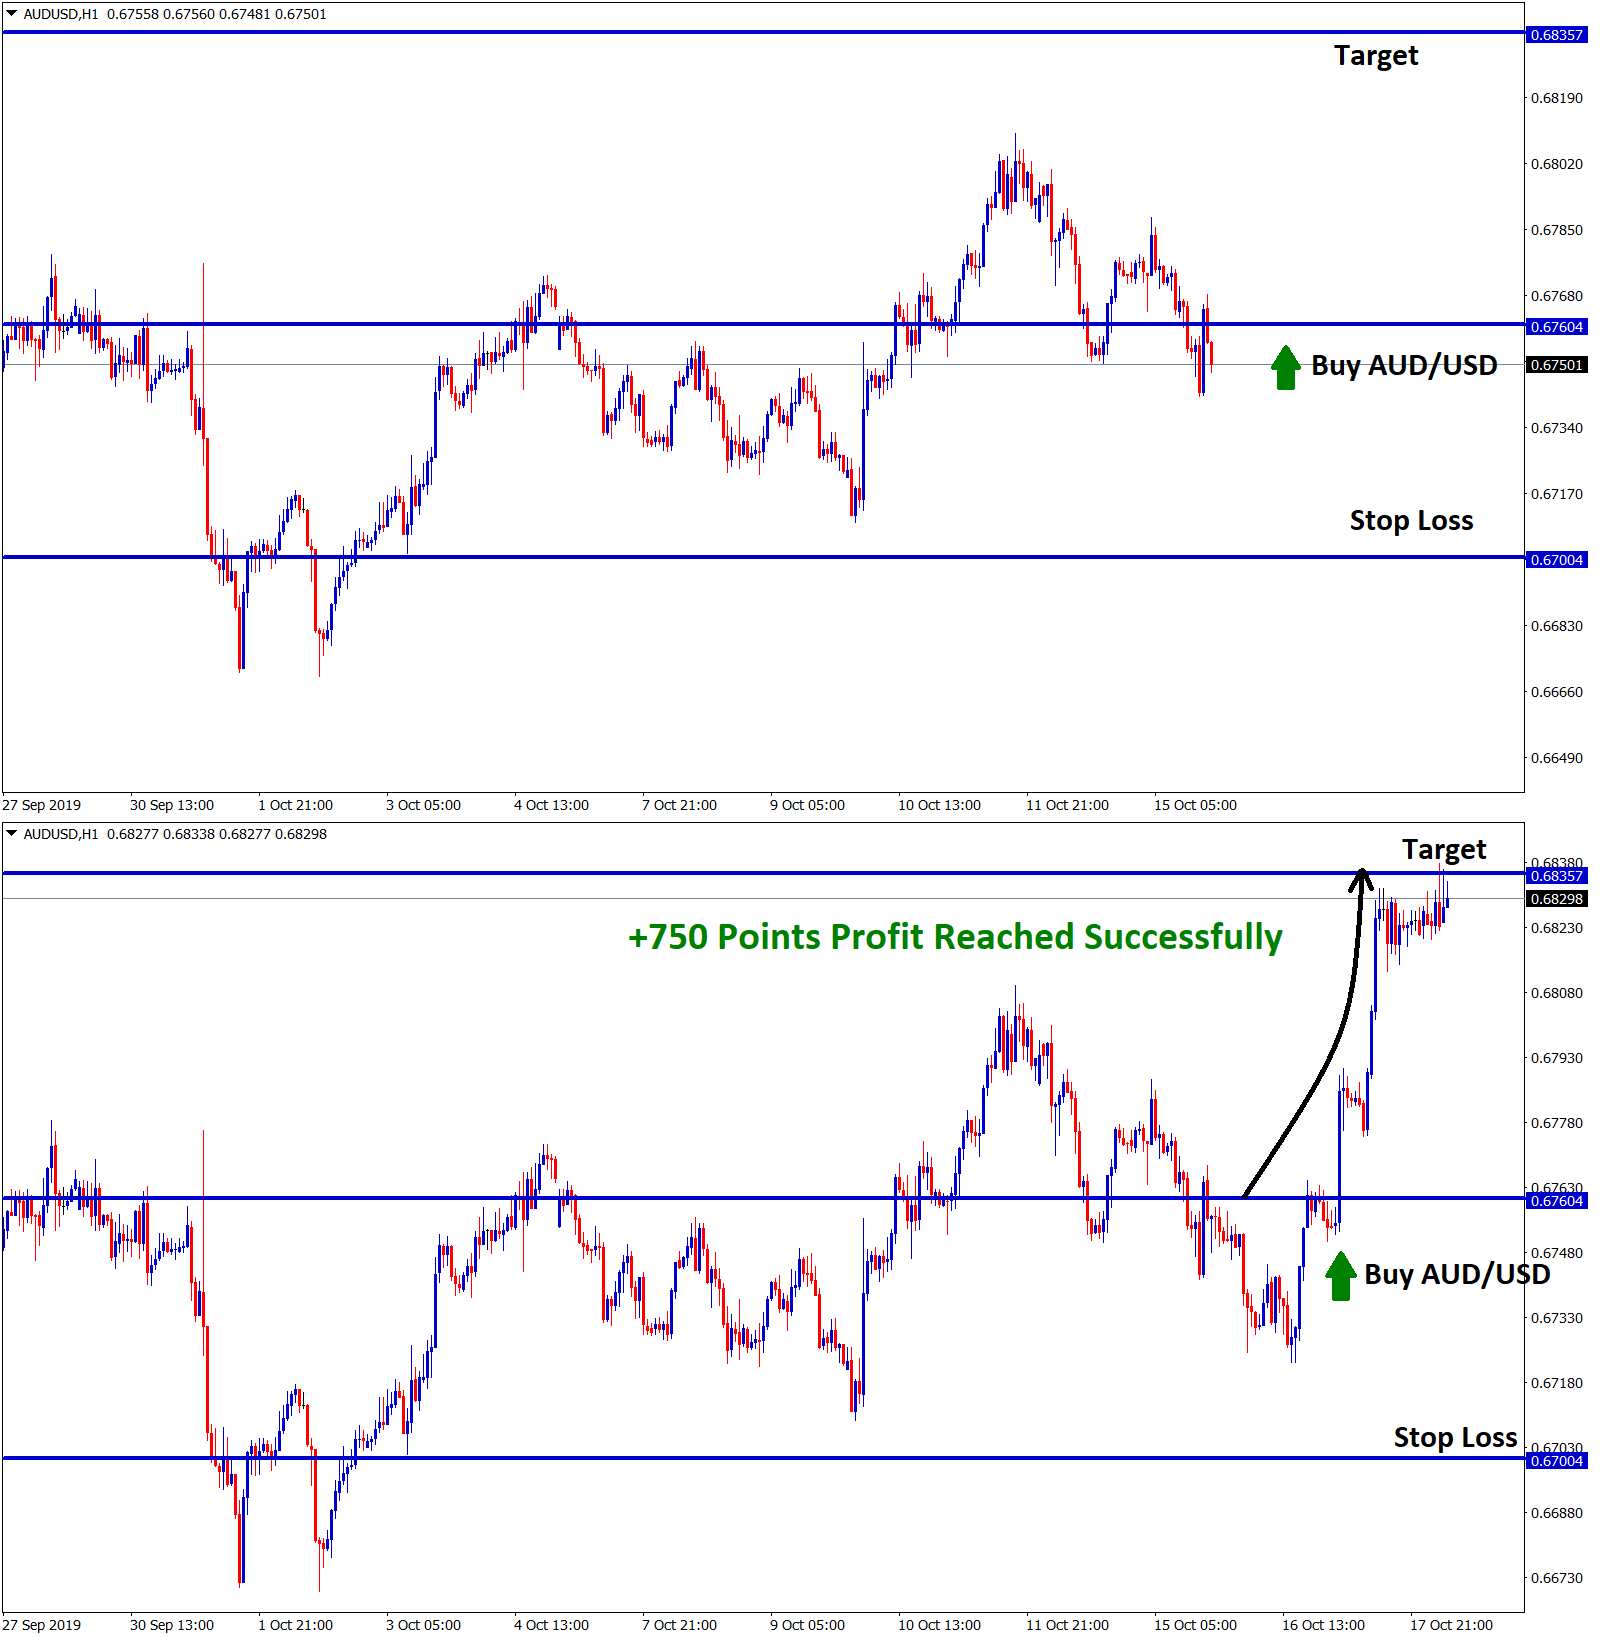The image size is (1624, 1652).
Task: Select the Target label in the lower chart
Action: point(1444,850)
